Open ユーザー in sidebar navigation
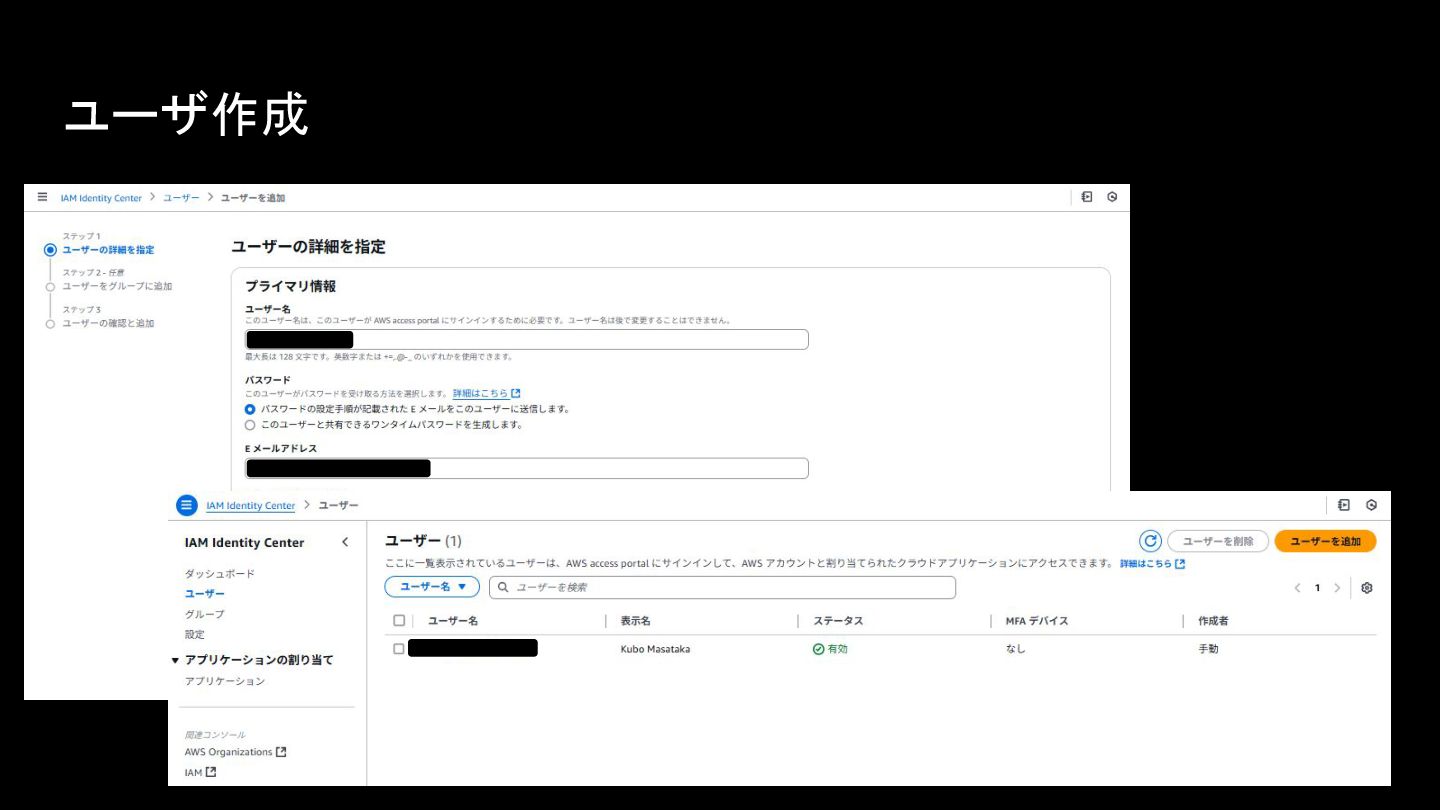 [204, 594]
